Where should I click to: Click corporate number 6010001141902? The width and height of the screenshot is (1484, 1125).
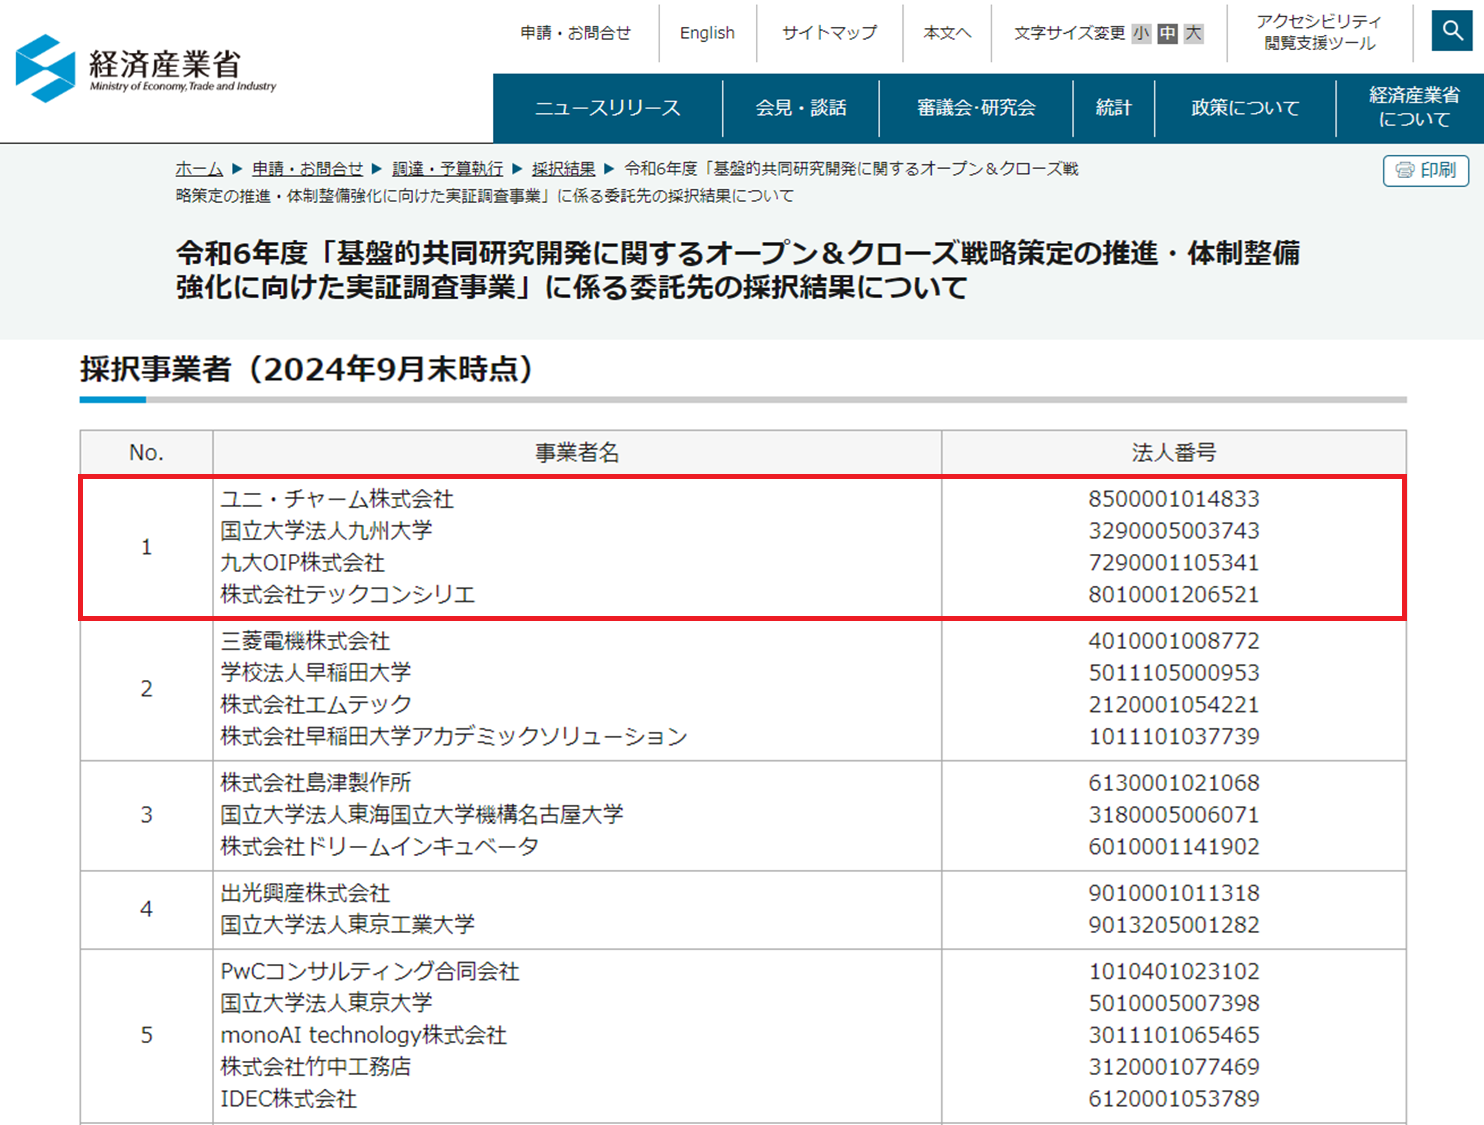tap(1174, 846)
